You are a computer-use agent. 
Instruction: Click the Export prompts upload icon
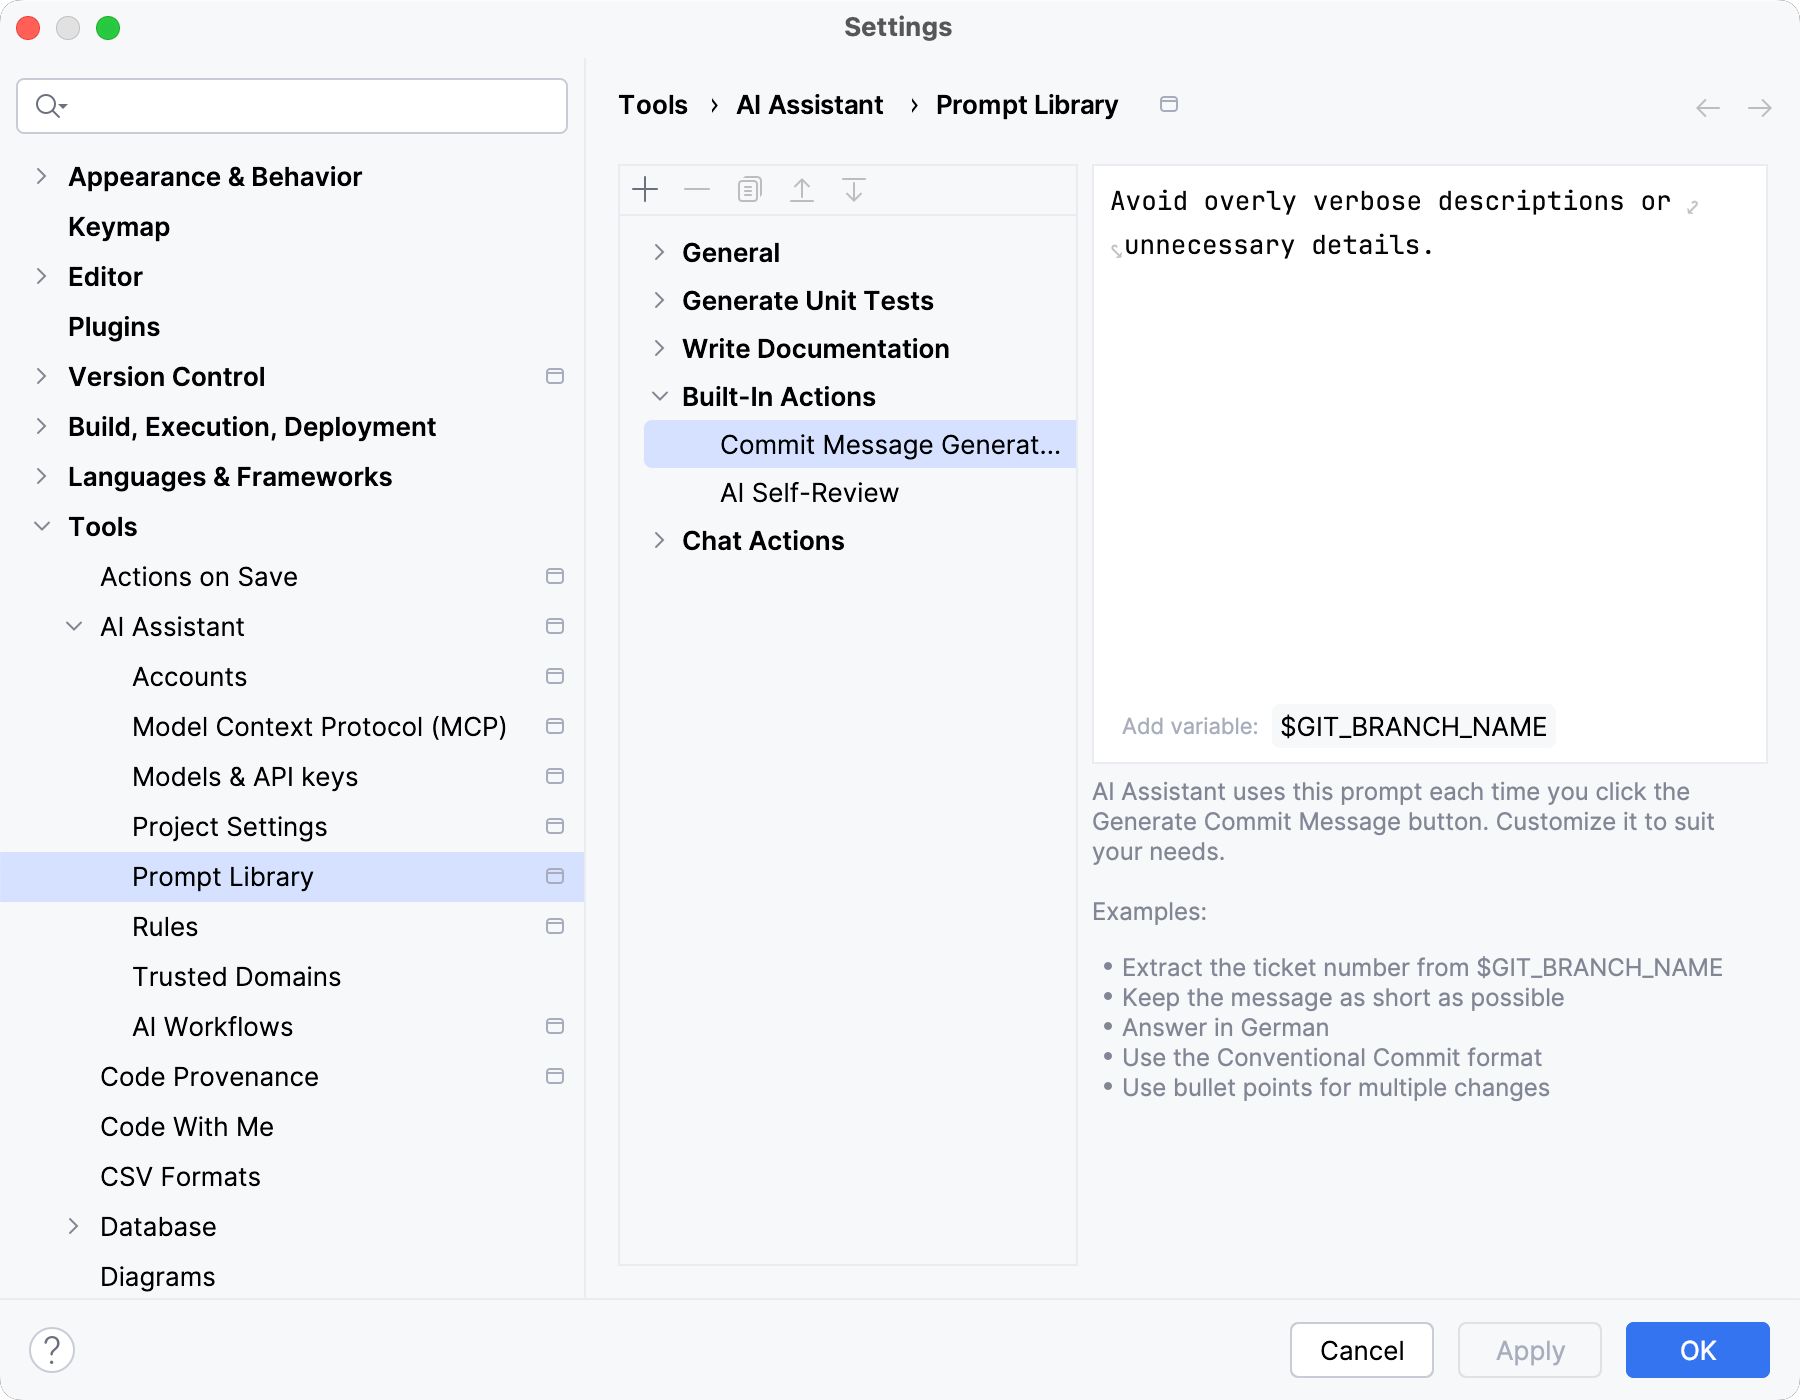click(x=802, y=190)
